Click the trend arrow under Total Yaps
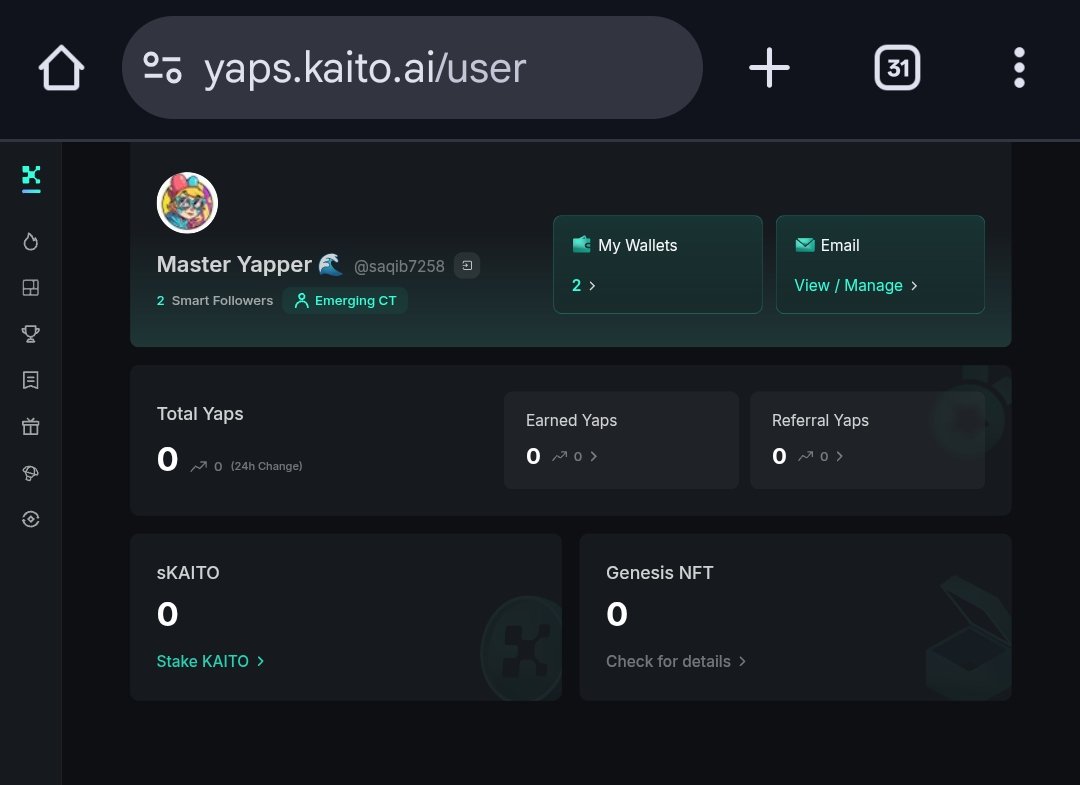 [x=198, y=466]
